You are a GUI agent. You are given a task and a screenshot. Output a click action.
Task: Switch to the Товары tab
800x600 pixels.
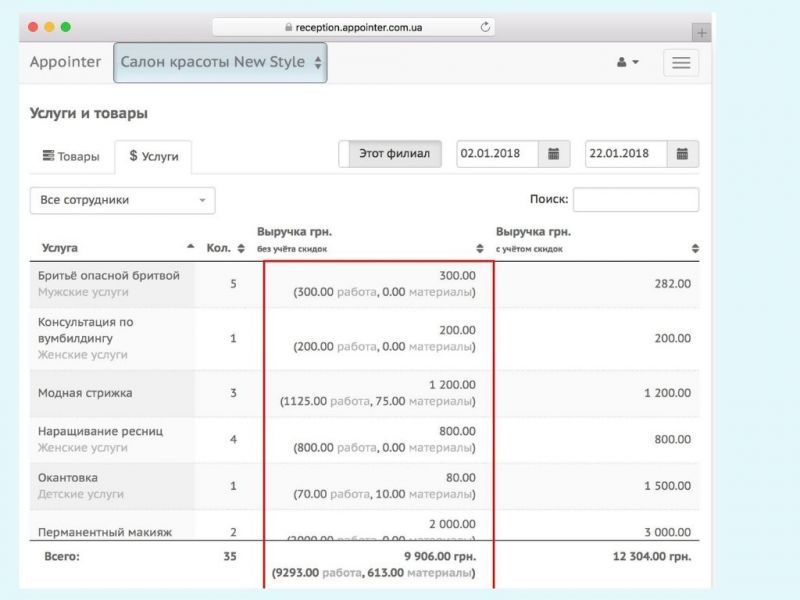coord(71,156)
